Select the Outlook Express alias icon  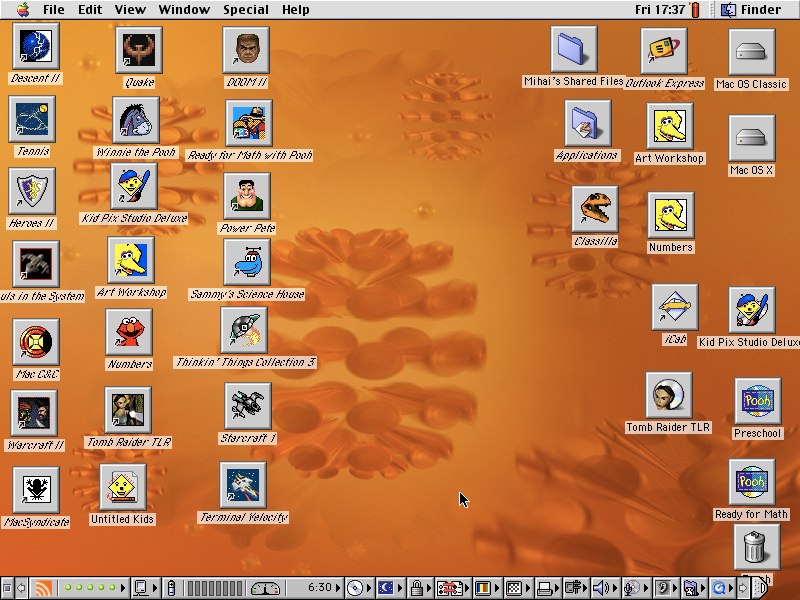click(x=664, y=52)
